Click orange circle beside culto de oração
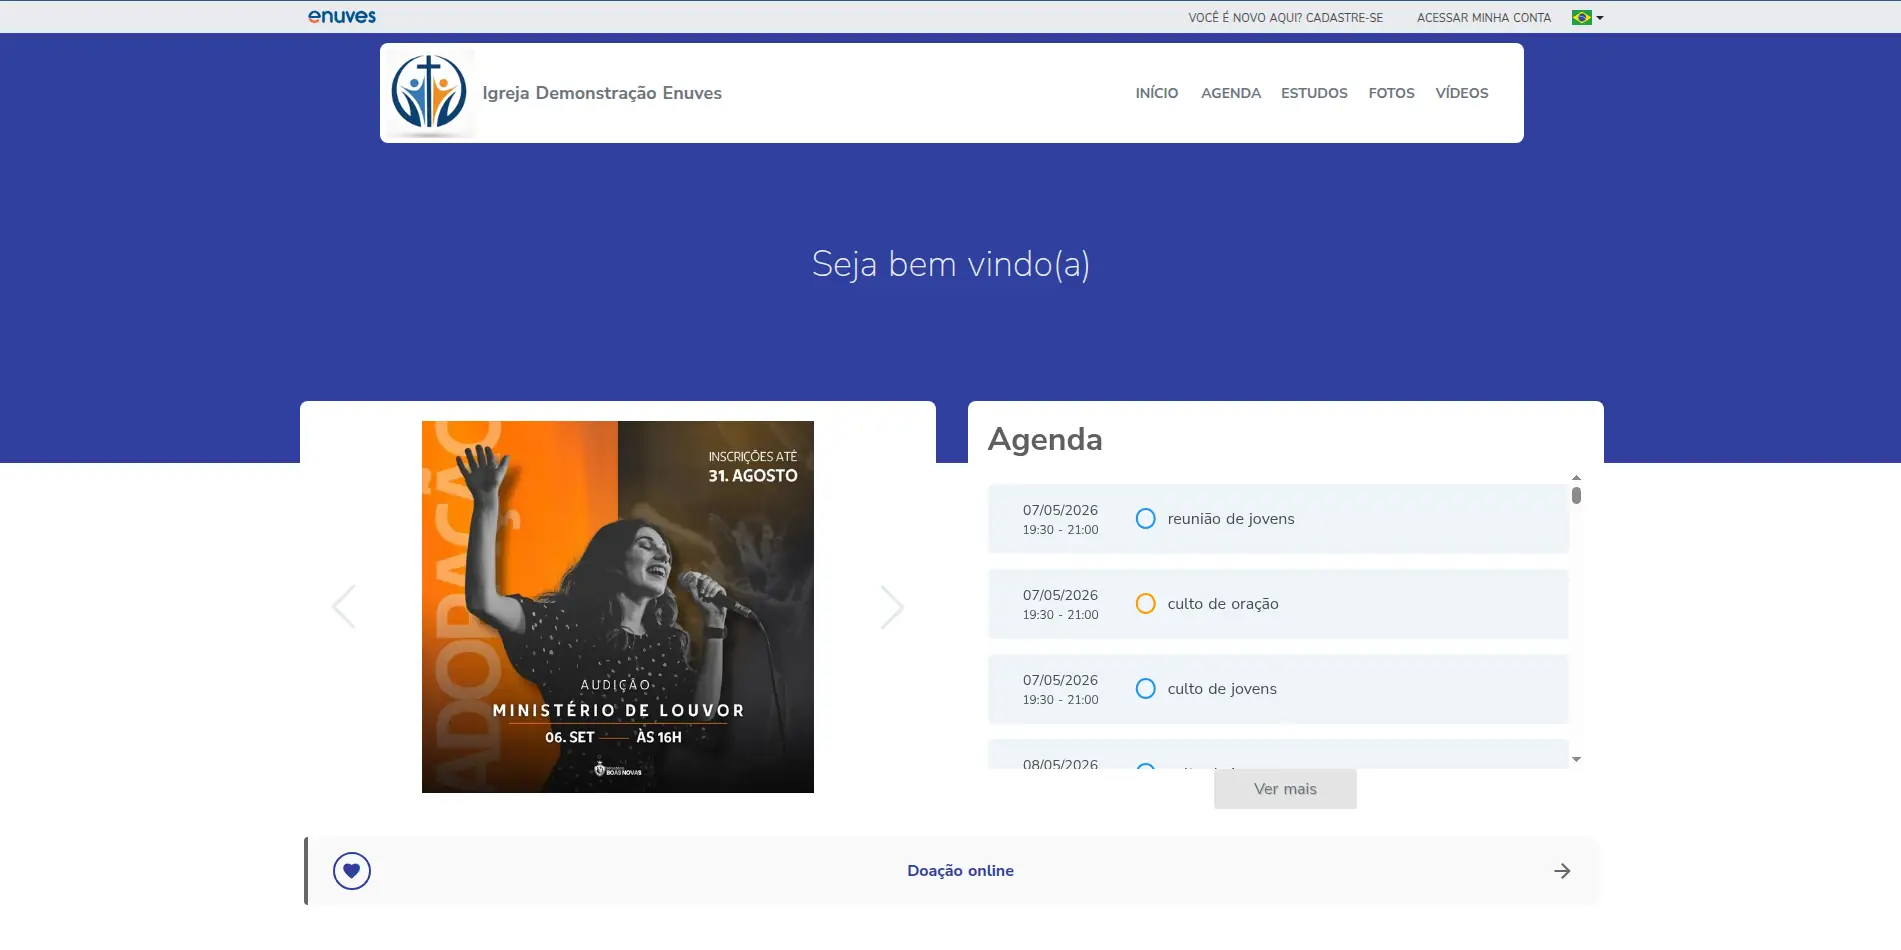Viewport: 1901px width, 950px height. click(x=1146, y=604)
